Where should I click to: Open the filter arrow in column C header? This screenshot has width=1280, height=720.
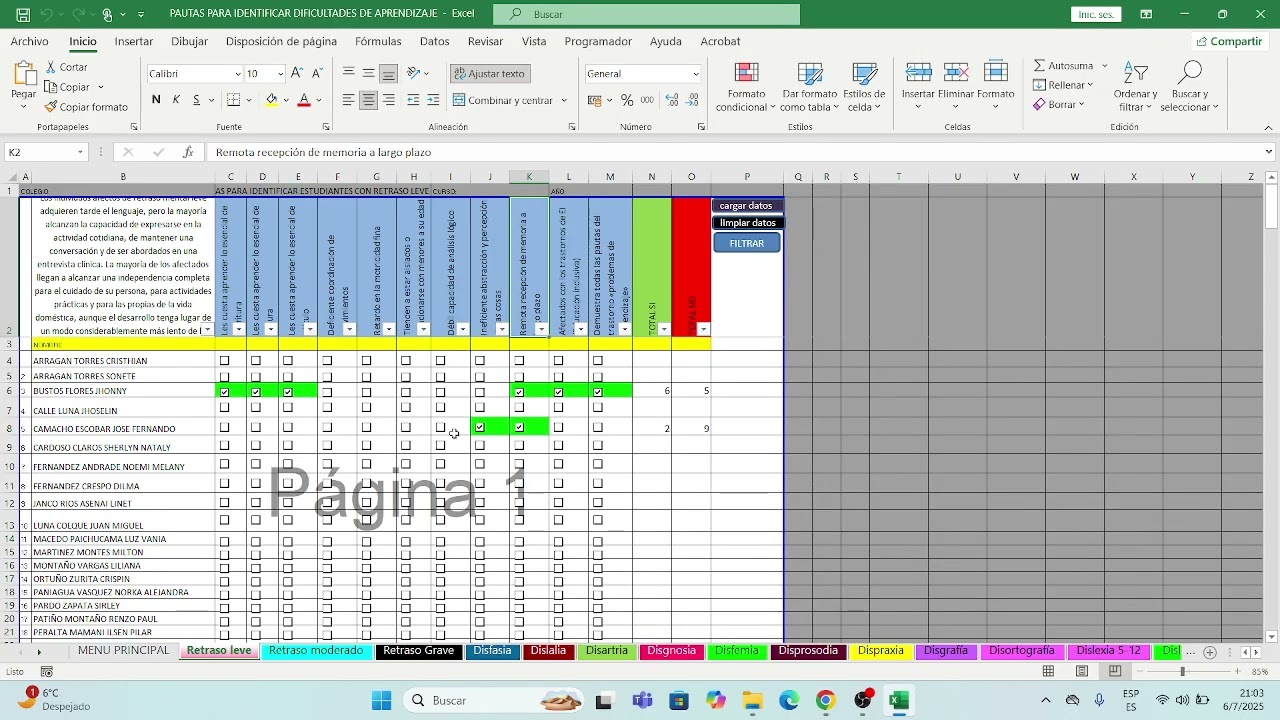point(239,329)
